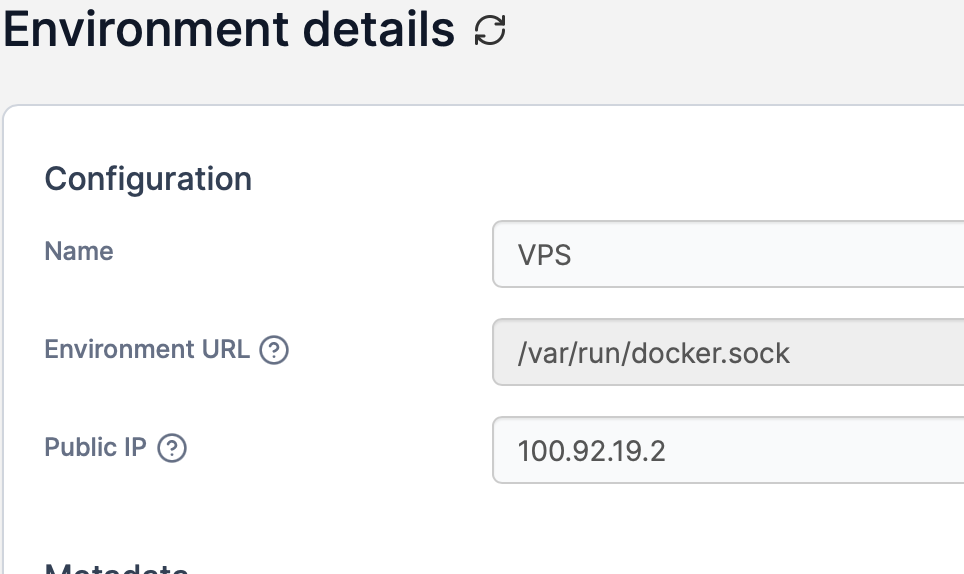Select the Configuration section heading
Viewport: 964px width, 574px height.
pyautogui.click(x=148, y=179)
